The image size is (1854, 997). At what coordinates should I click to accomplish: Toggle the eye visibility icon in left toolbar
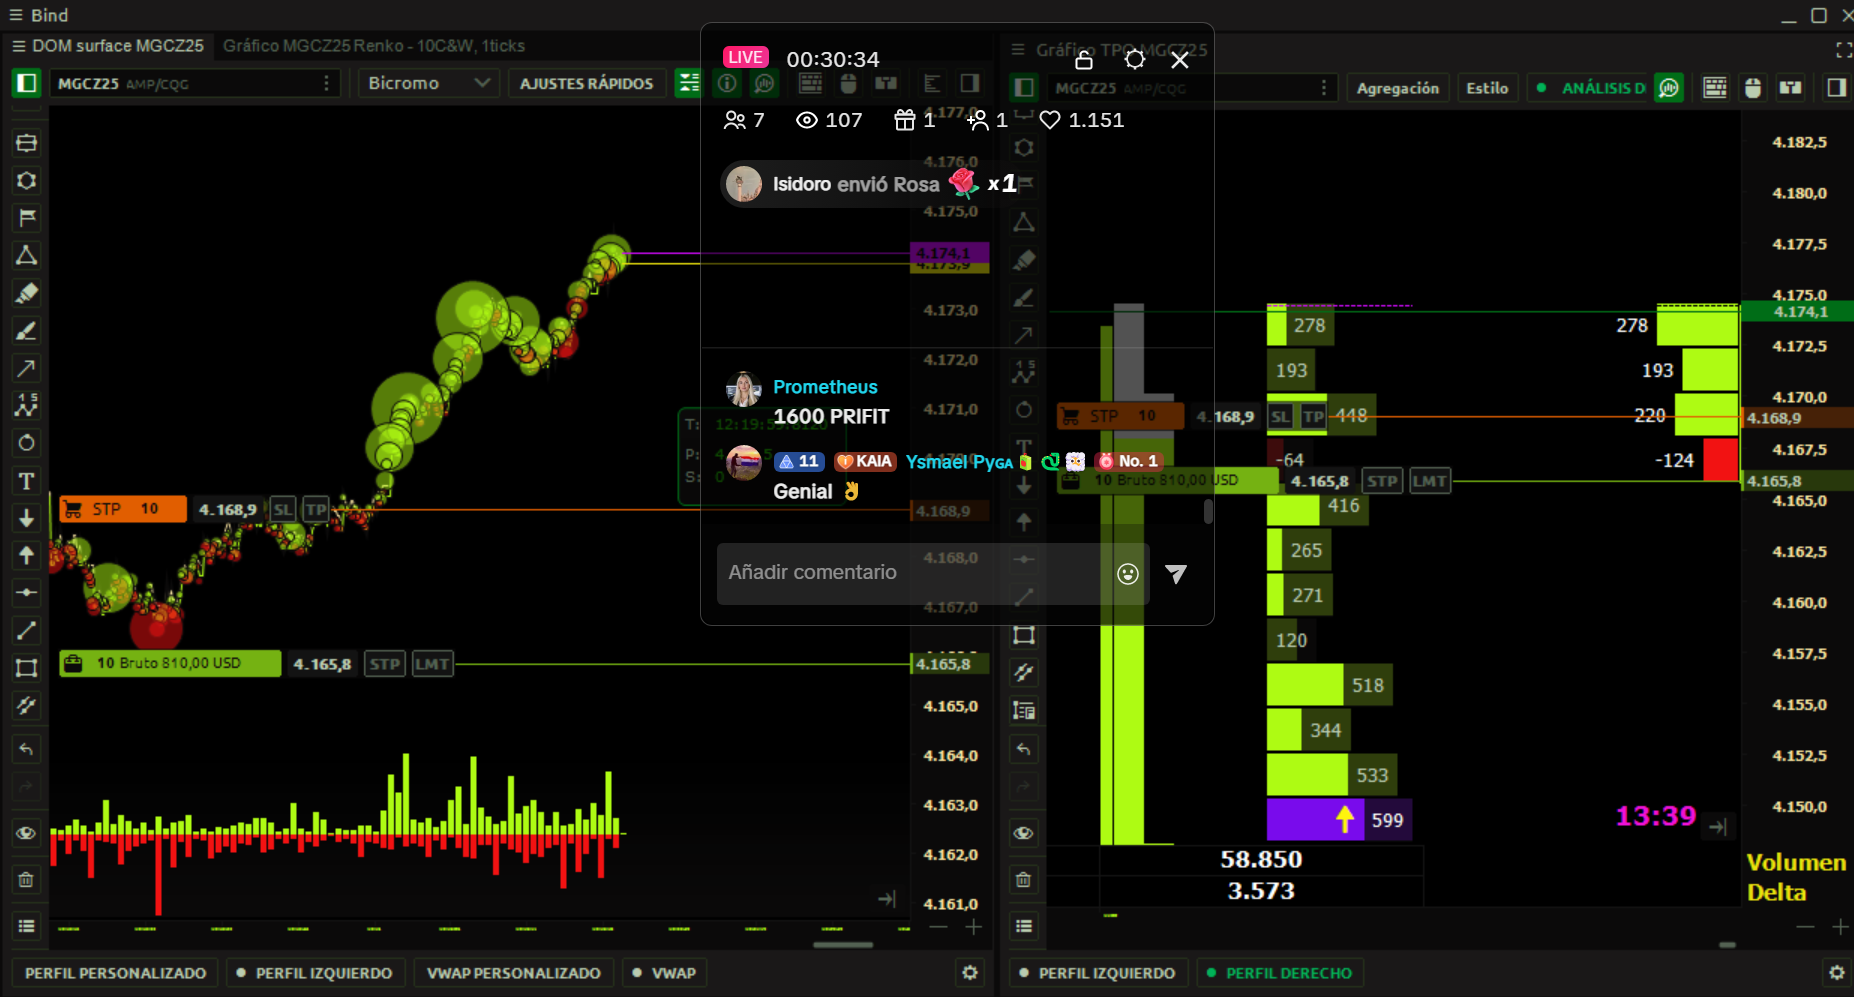pos(26,833)
